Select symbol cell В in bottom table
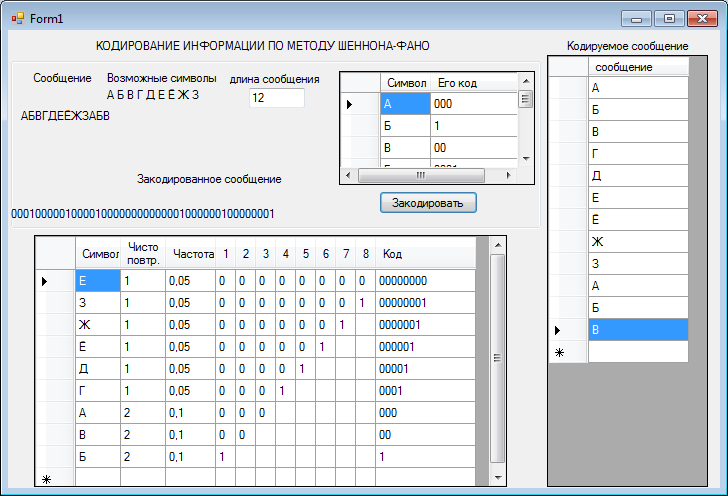 point(98,435)
